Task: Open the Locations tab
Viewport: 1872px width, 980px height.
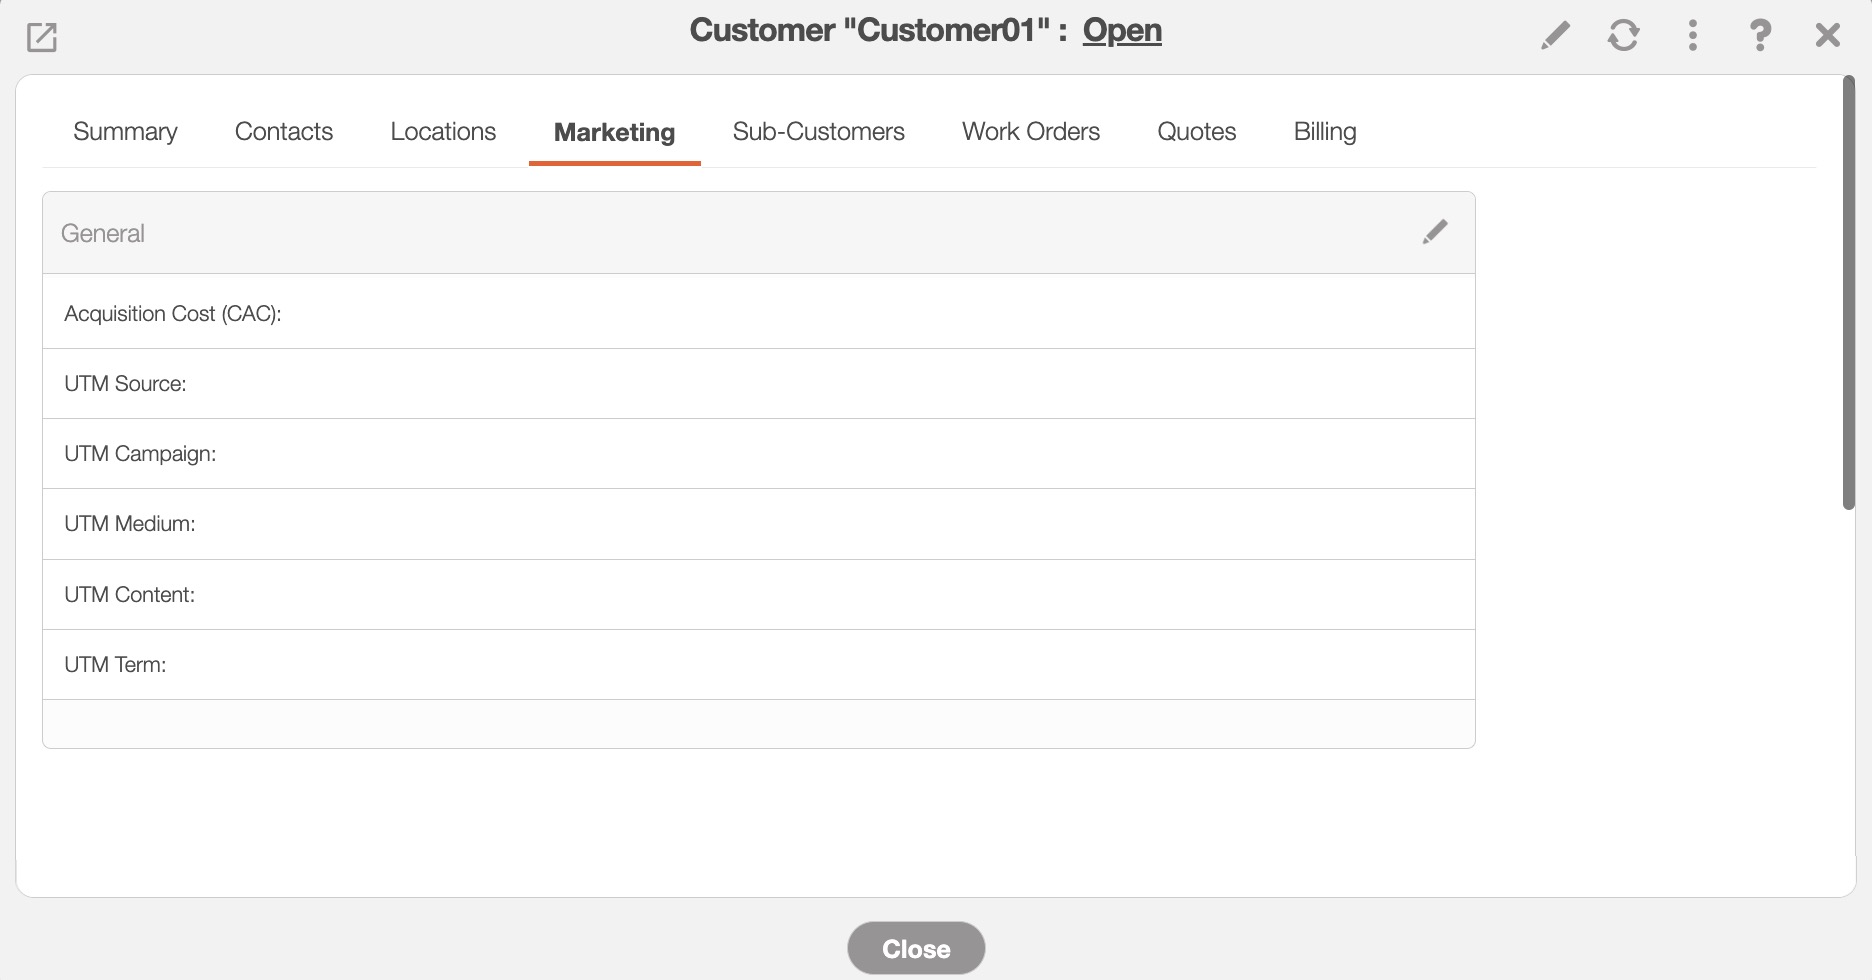Action: tap(443, 132)
